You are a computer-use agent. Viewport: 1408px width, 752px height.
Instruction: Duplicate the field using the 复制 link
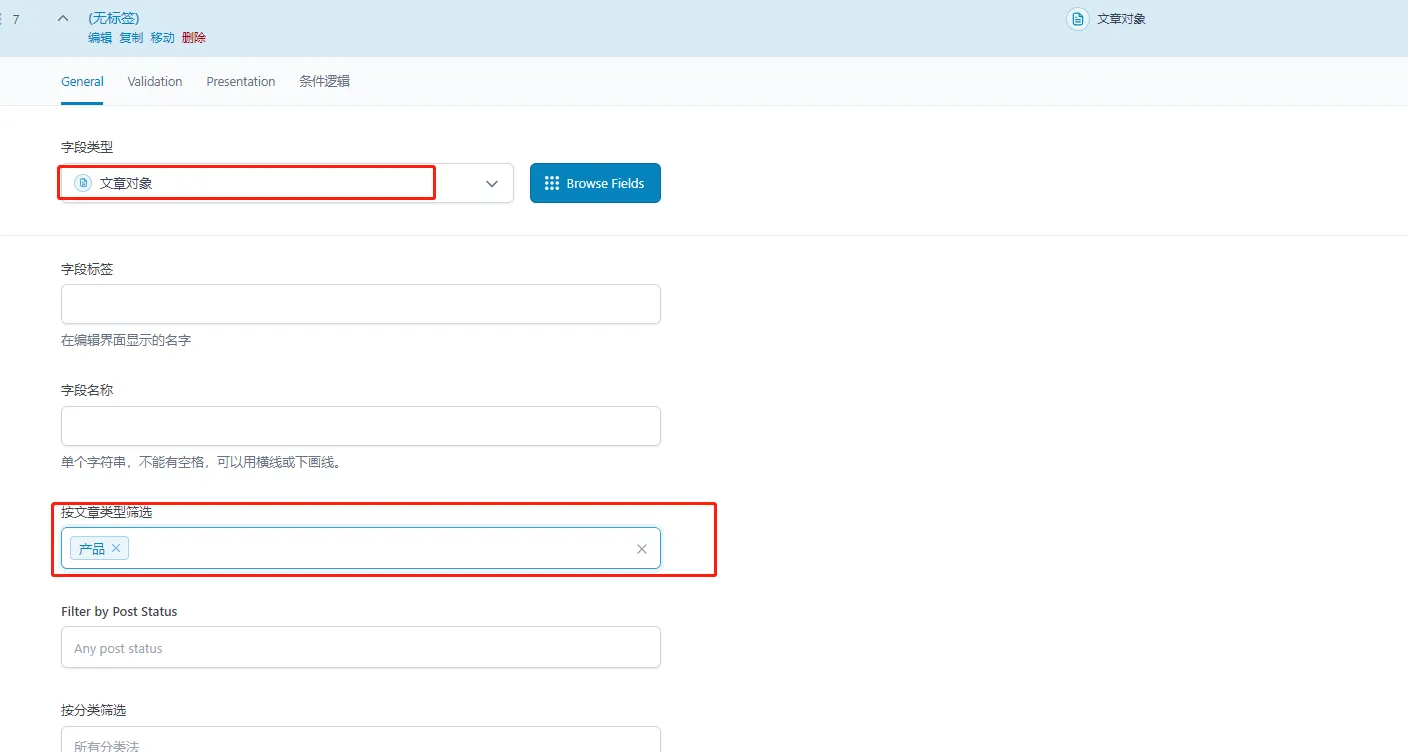tap(131, 38)
